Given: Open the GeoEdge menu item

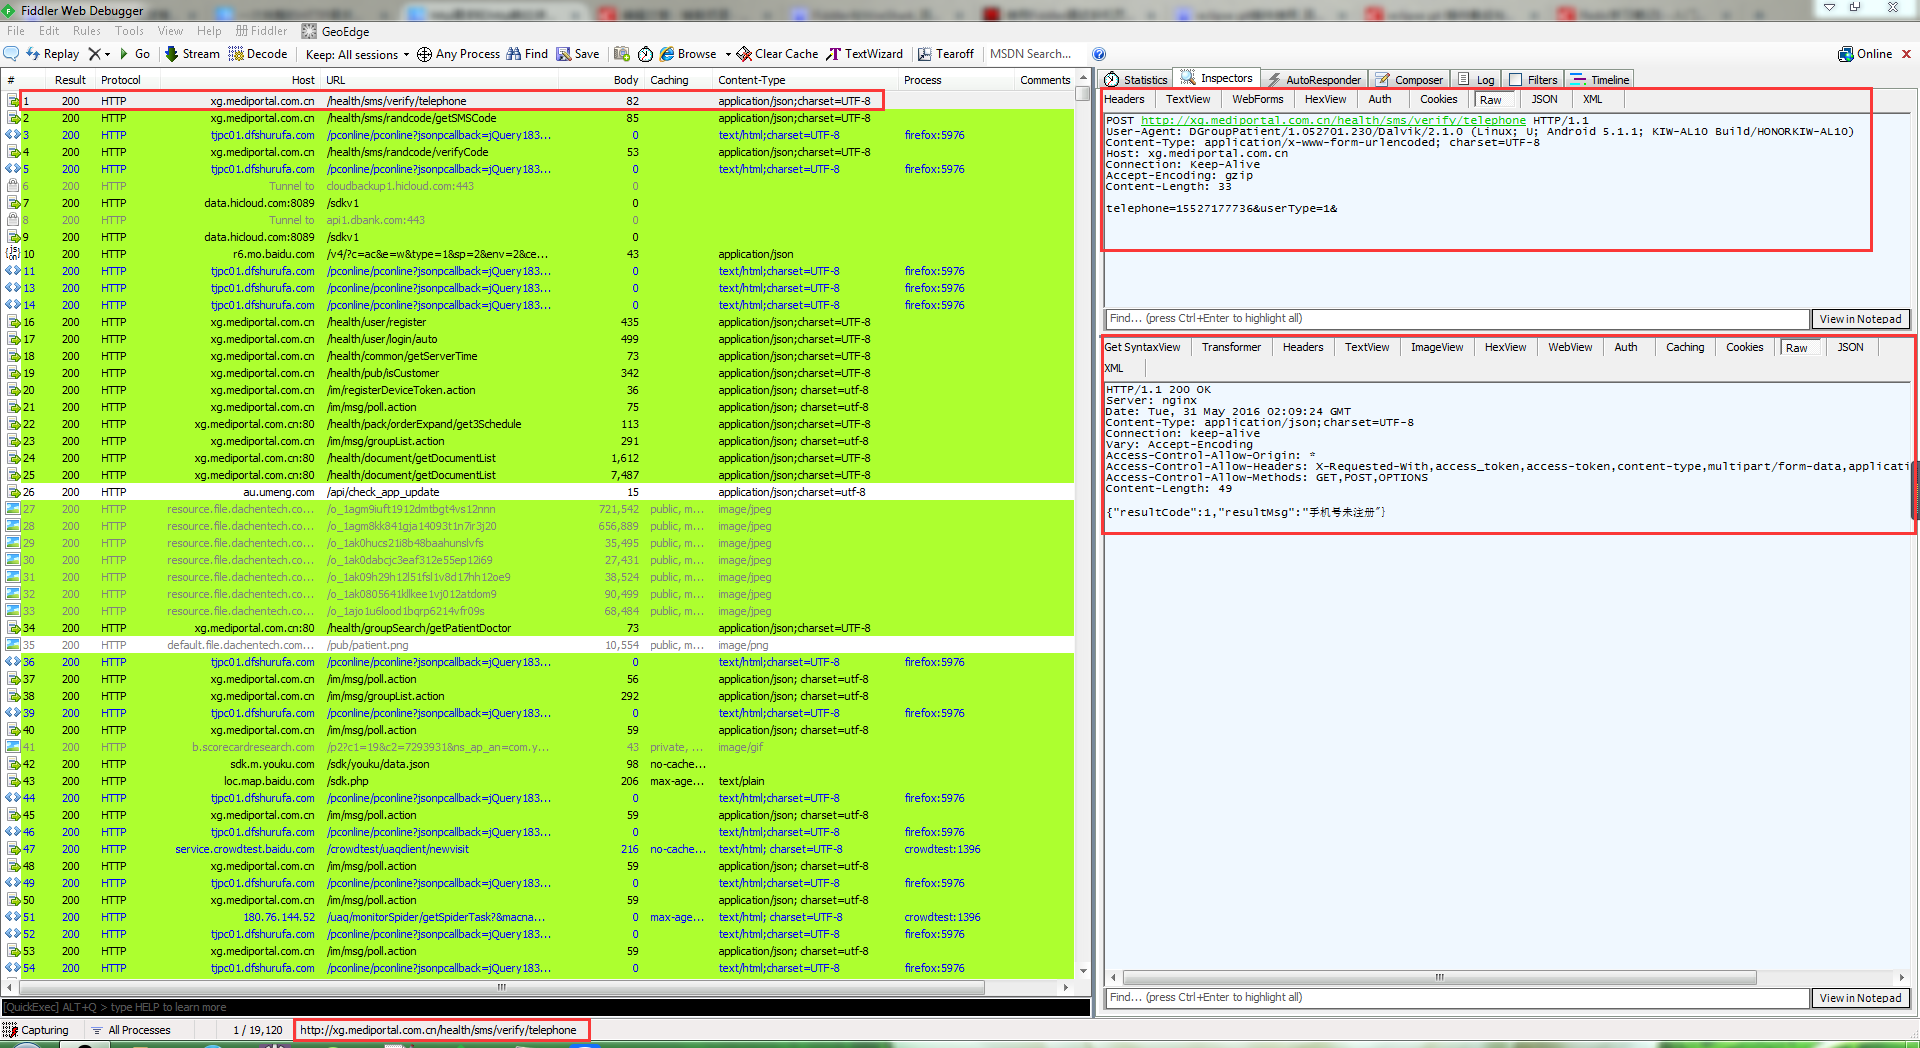Looking at the screenshot, I should click(336, 31).
